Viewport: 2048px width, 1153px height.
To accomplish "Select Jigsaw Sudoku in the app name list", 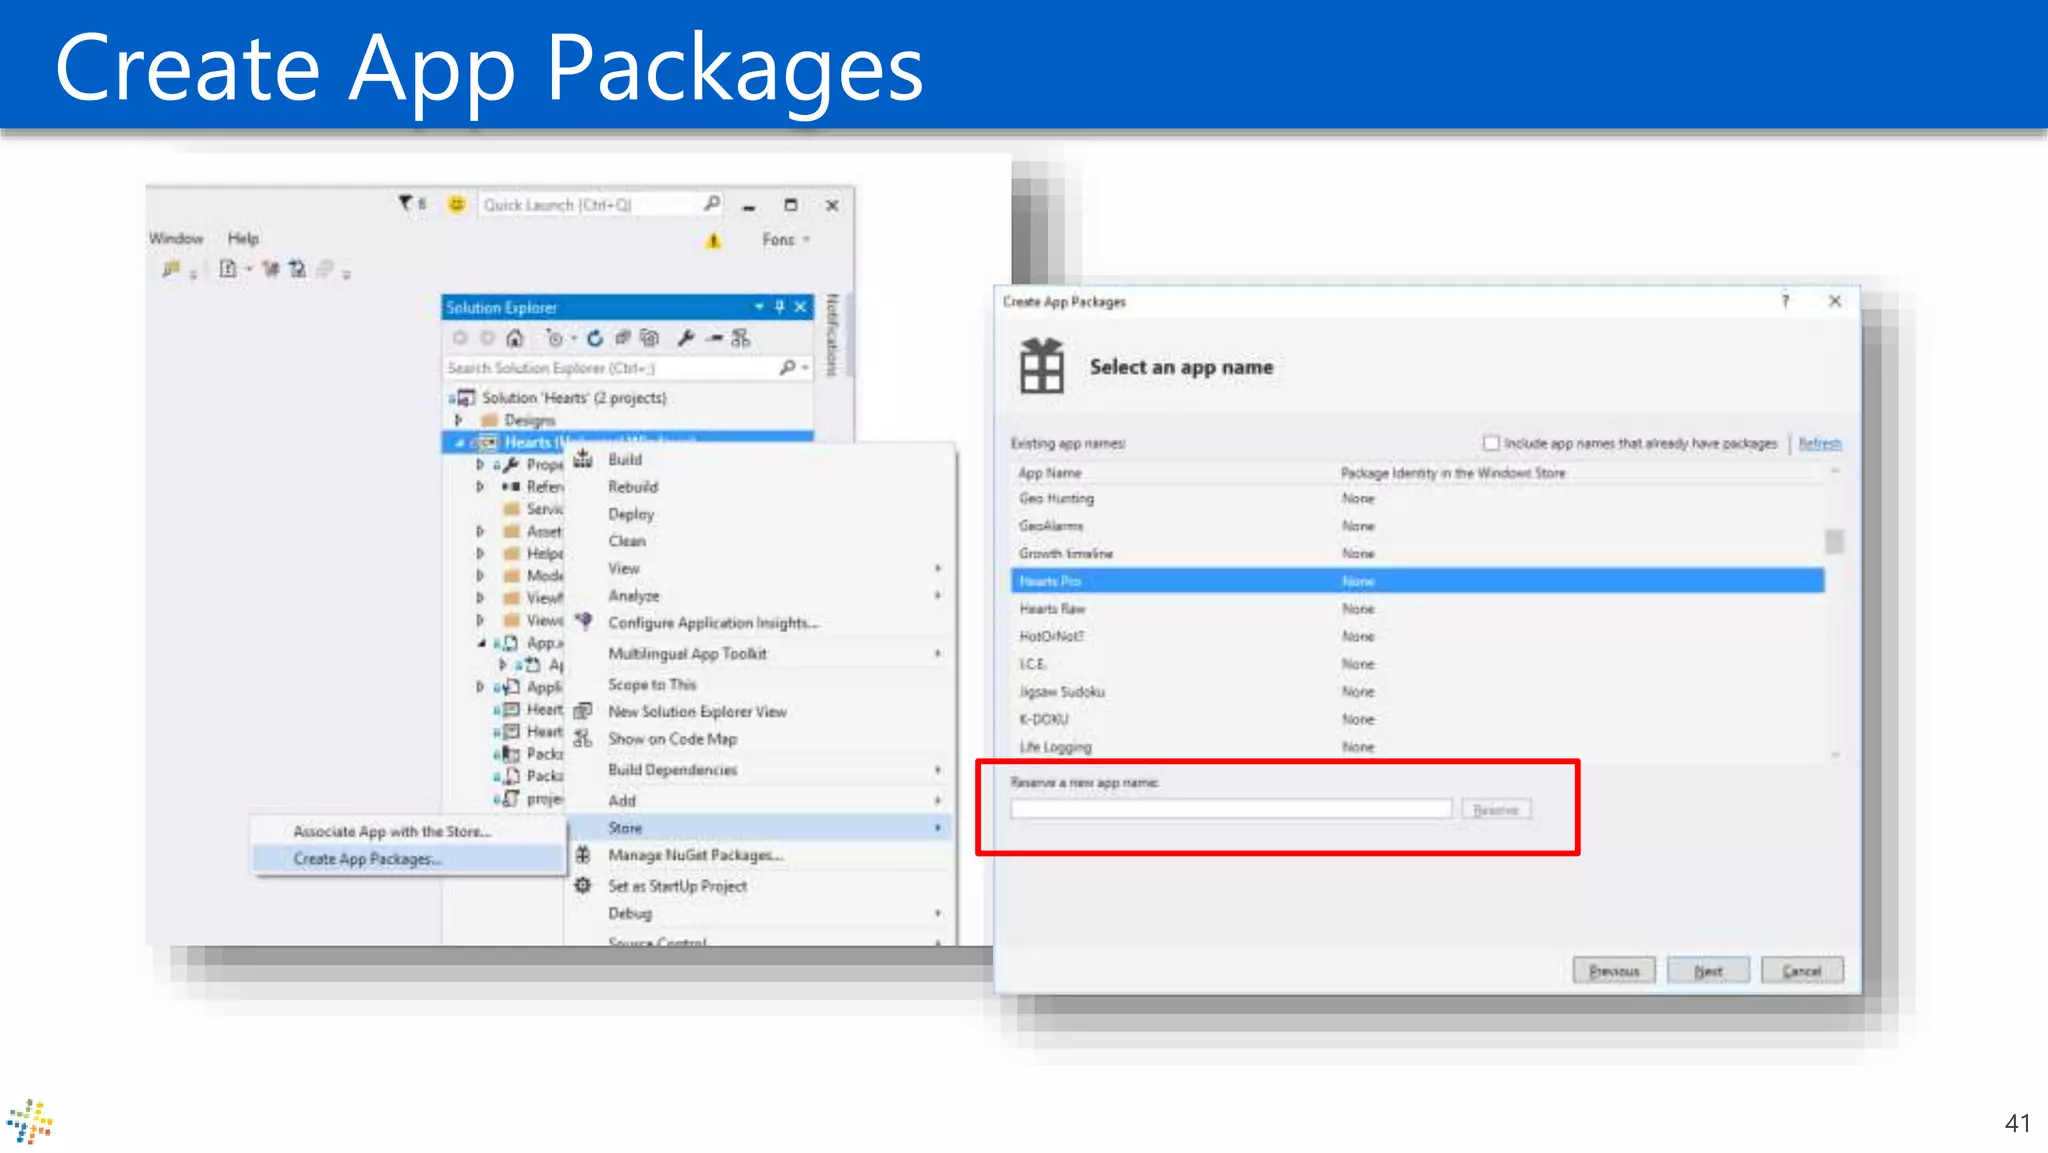I will point(1417,691).
